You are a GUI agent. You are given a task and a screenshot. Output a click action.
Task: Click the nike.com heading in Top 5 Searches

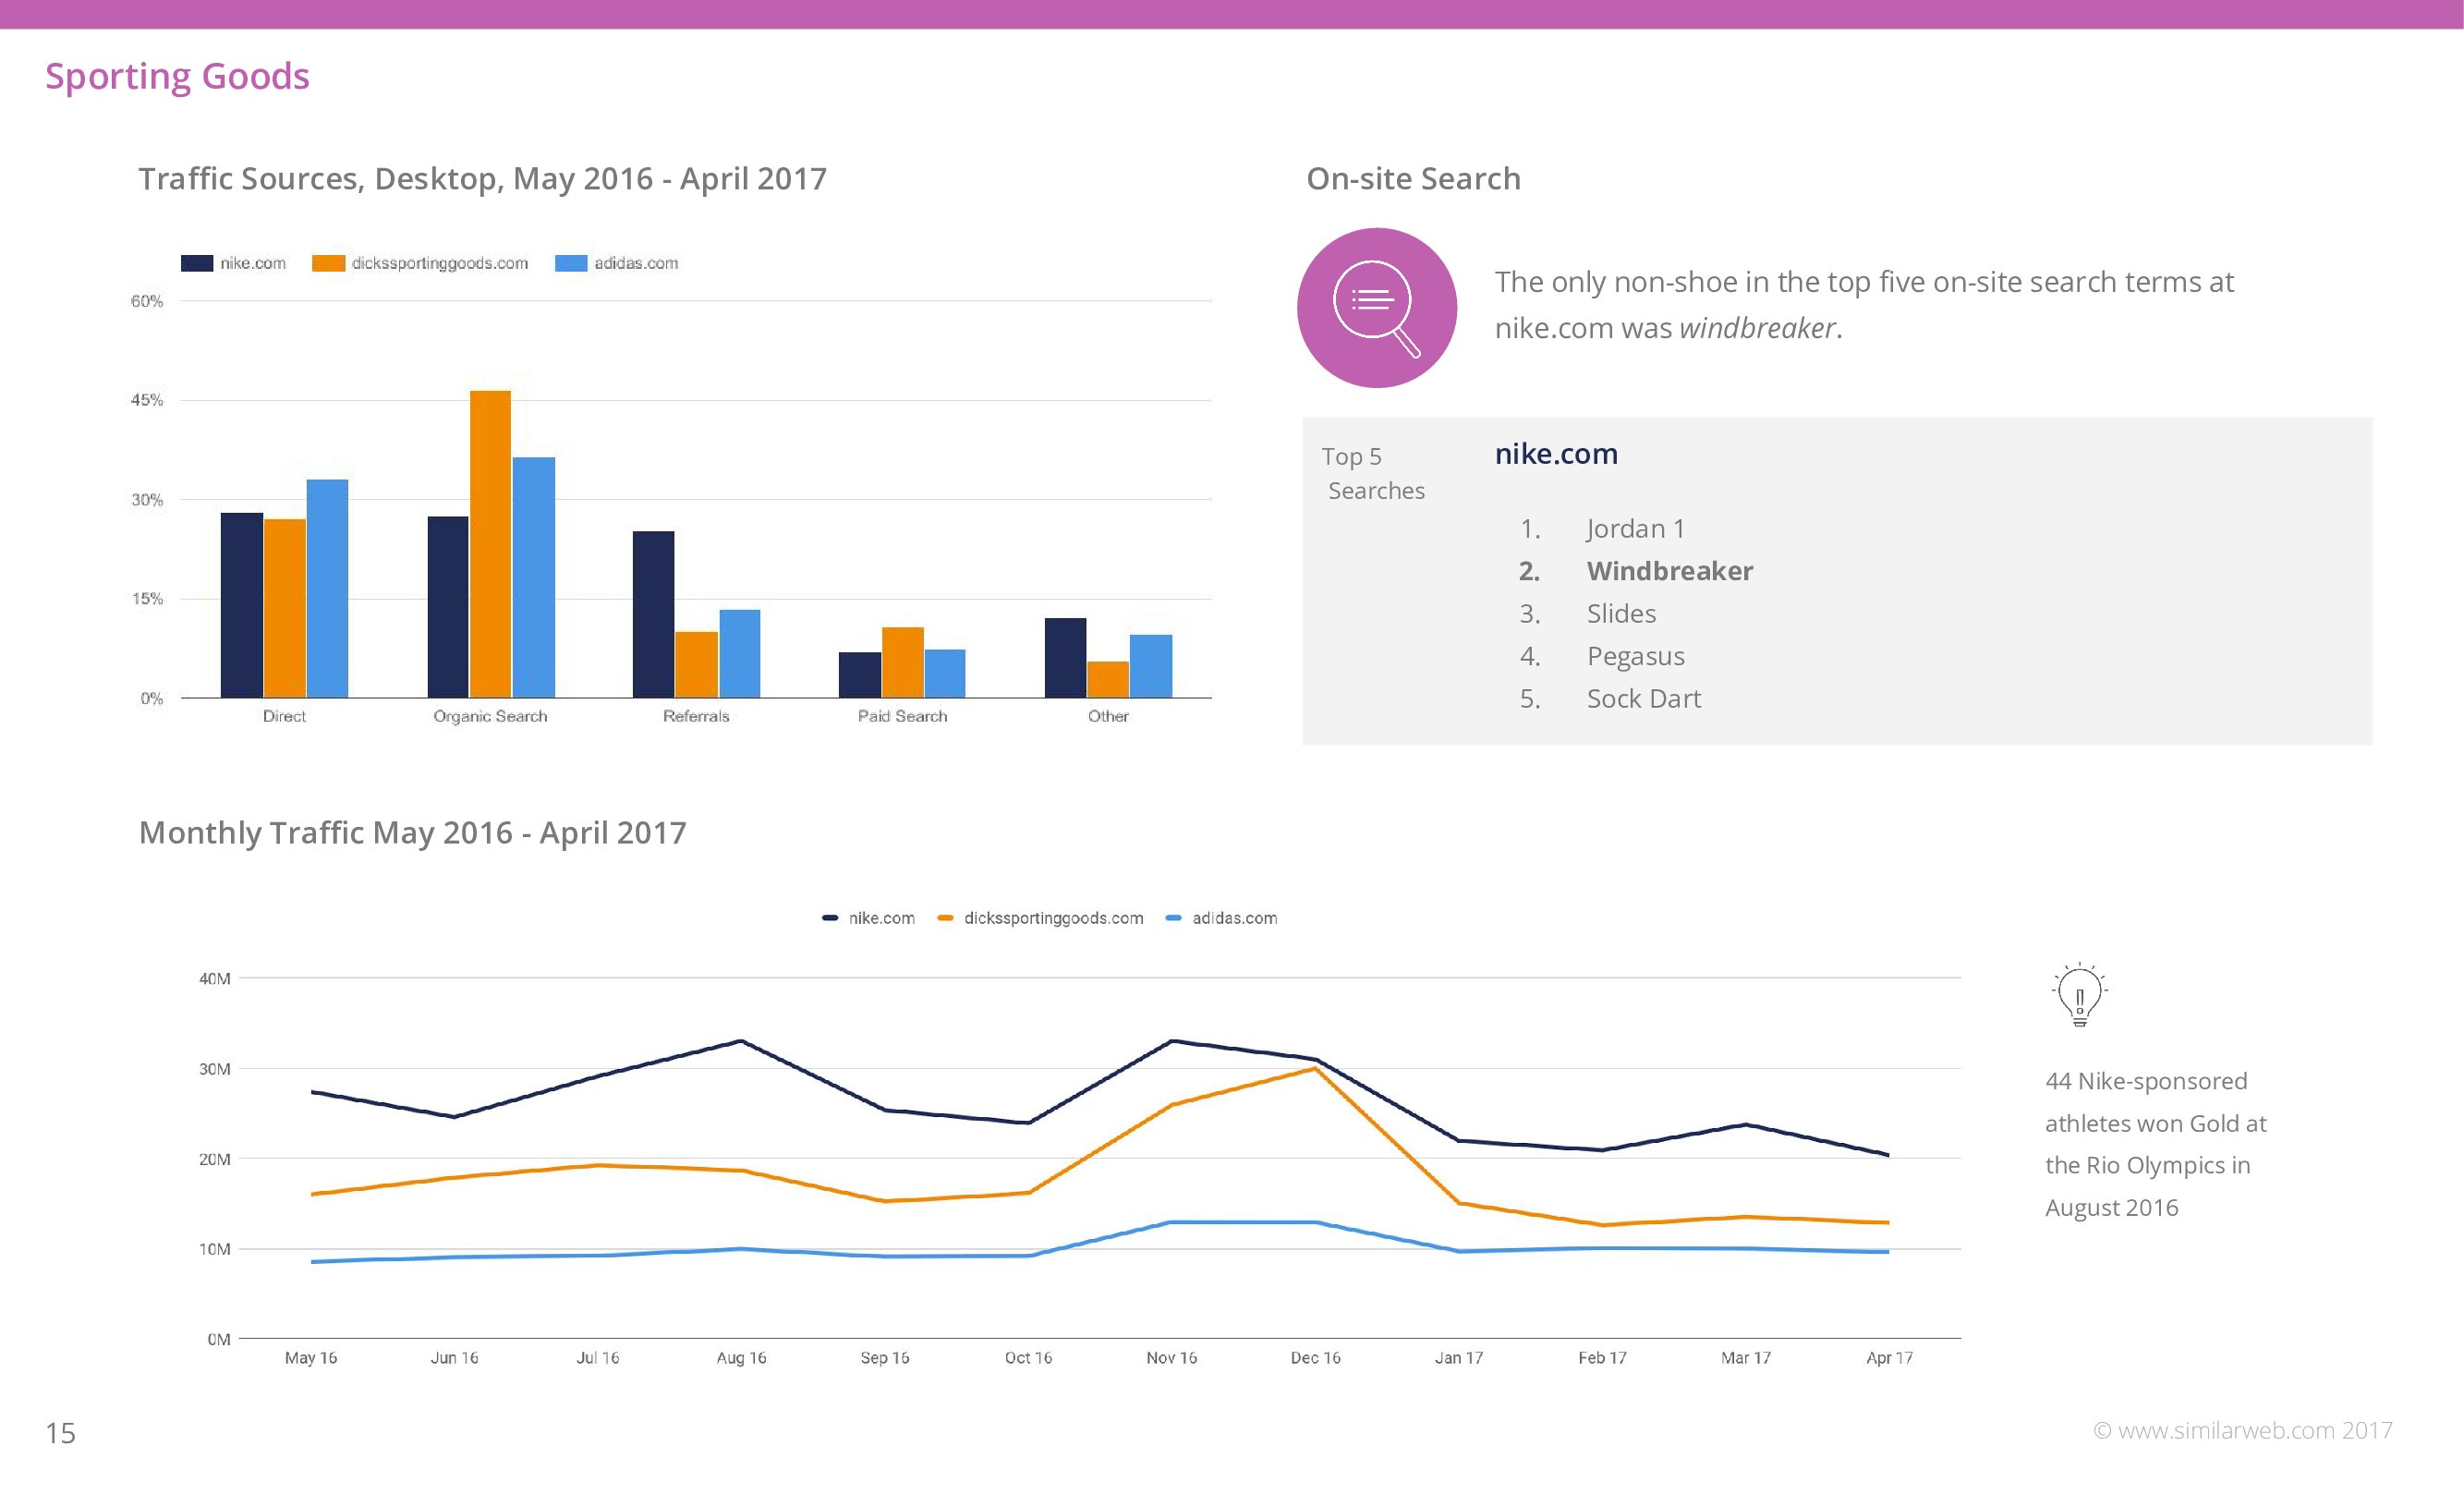(1555, 454)
